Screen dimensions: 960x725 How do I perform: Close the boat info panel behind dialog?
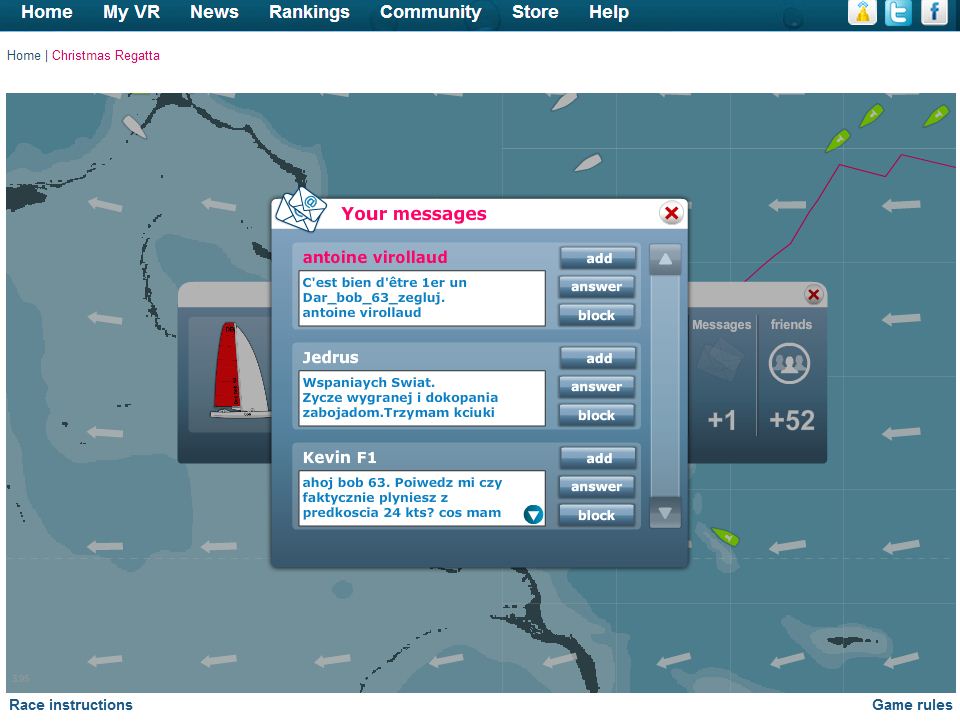coord(813,295)
